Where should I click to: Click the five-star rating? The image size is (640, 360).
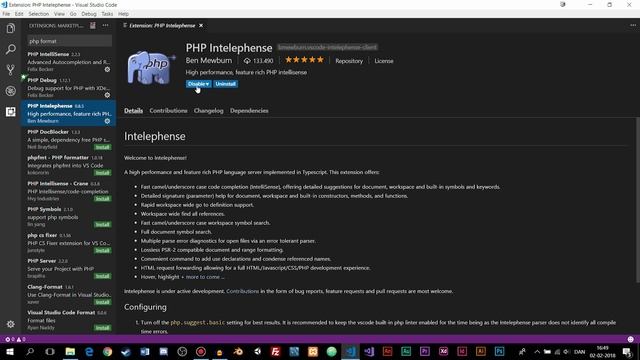[x=304, y=60]
